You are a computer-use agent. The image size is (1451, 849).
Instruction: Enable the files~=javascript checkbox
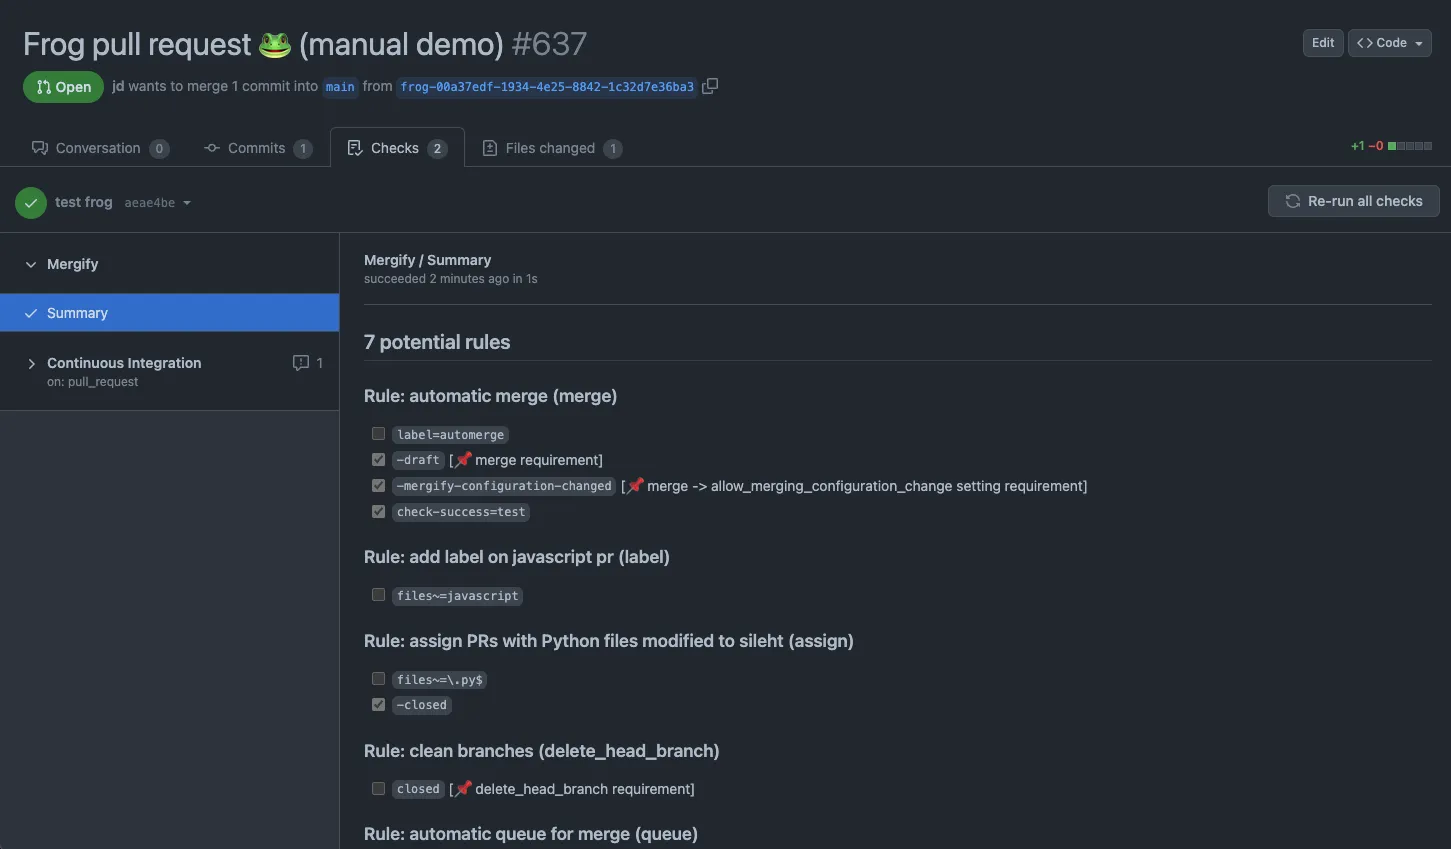(378, 594)
